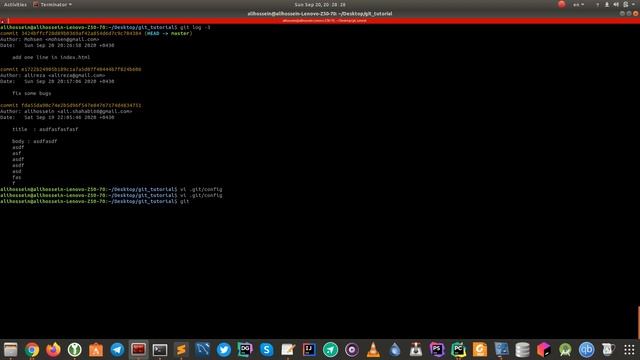Open Activities overview
The height and width of the screenshot is (360, 640).
coord(15,4)
